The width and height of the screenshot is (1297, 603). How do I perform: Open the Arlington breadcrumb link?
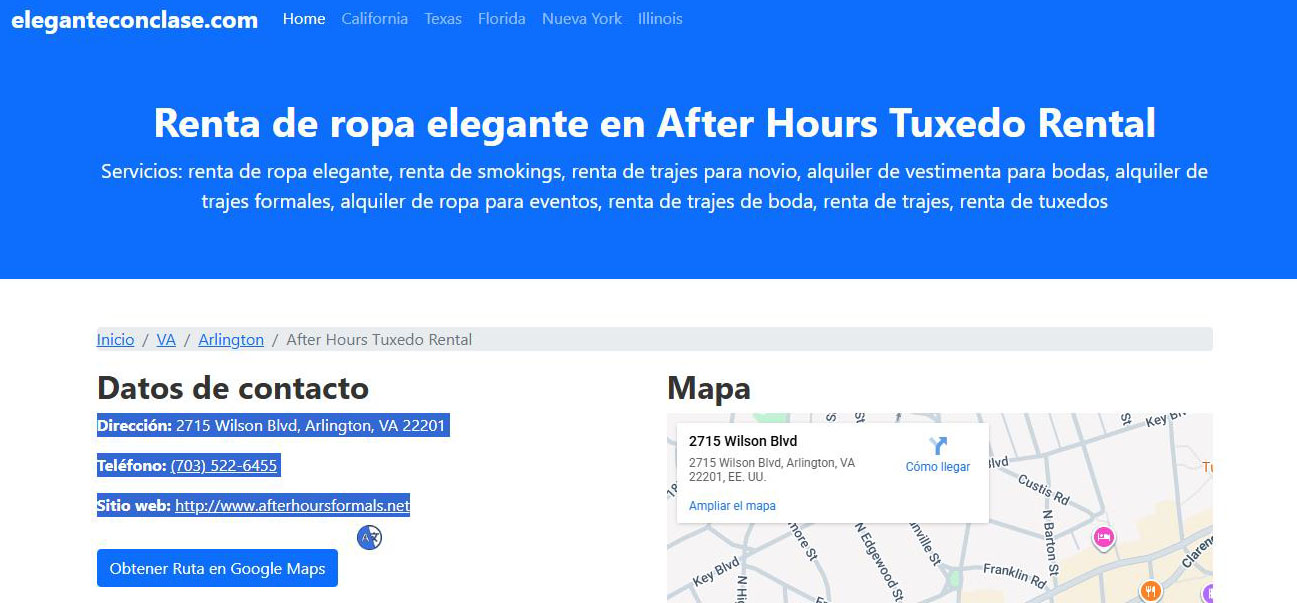[231, 340]
